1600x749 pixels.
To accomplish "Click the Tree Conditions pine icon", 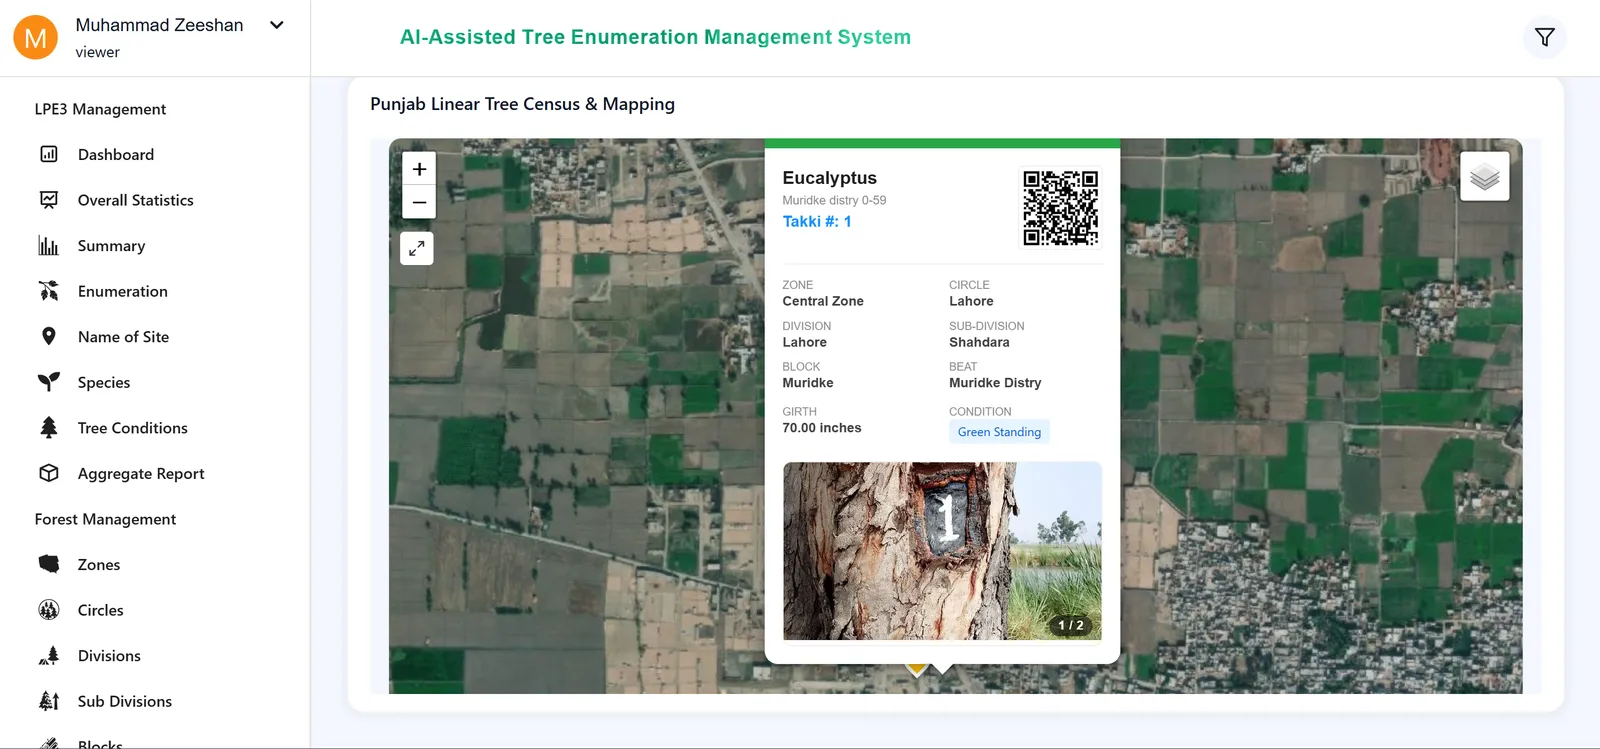I will [x=48, y=428].
